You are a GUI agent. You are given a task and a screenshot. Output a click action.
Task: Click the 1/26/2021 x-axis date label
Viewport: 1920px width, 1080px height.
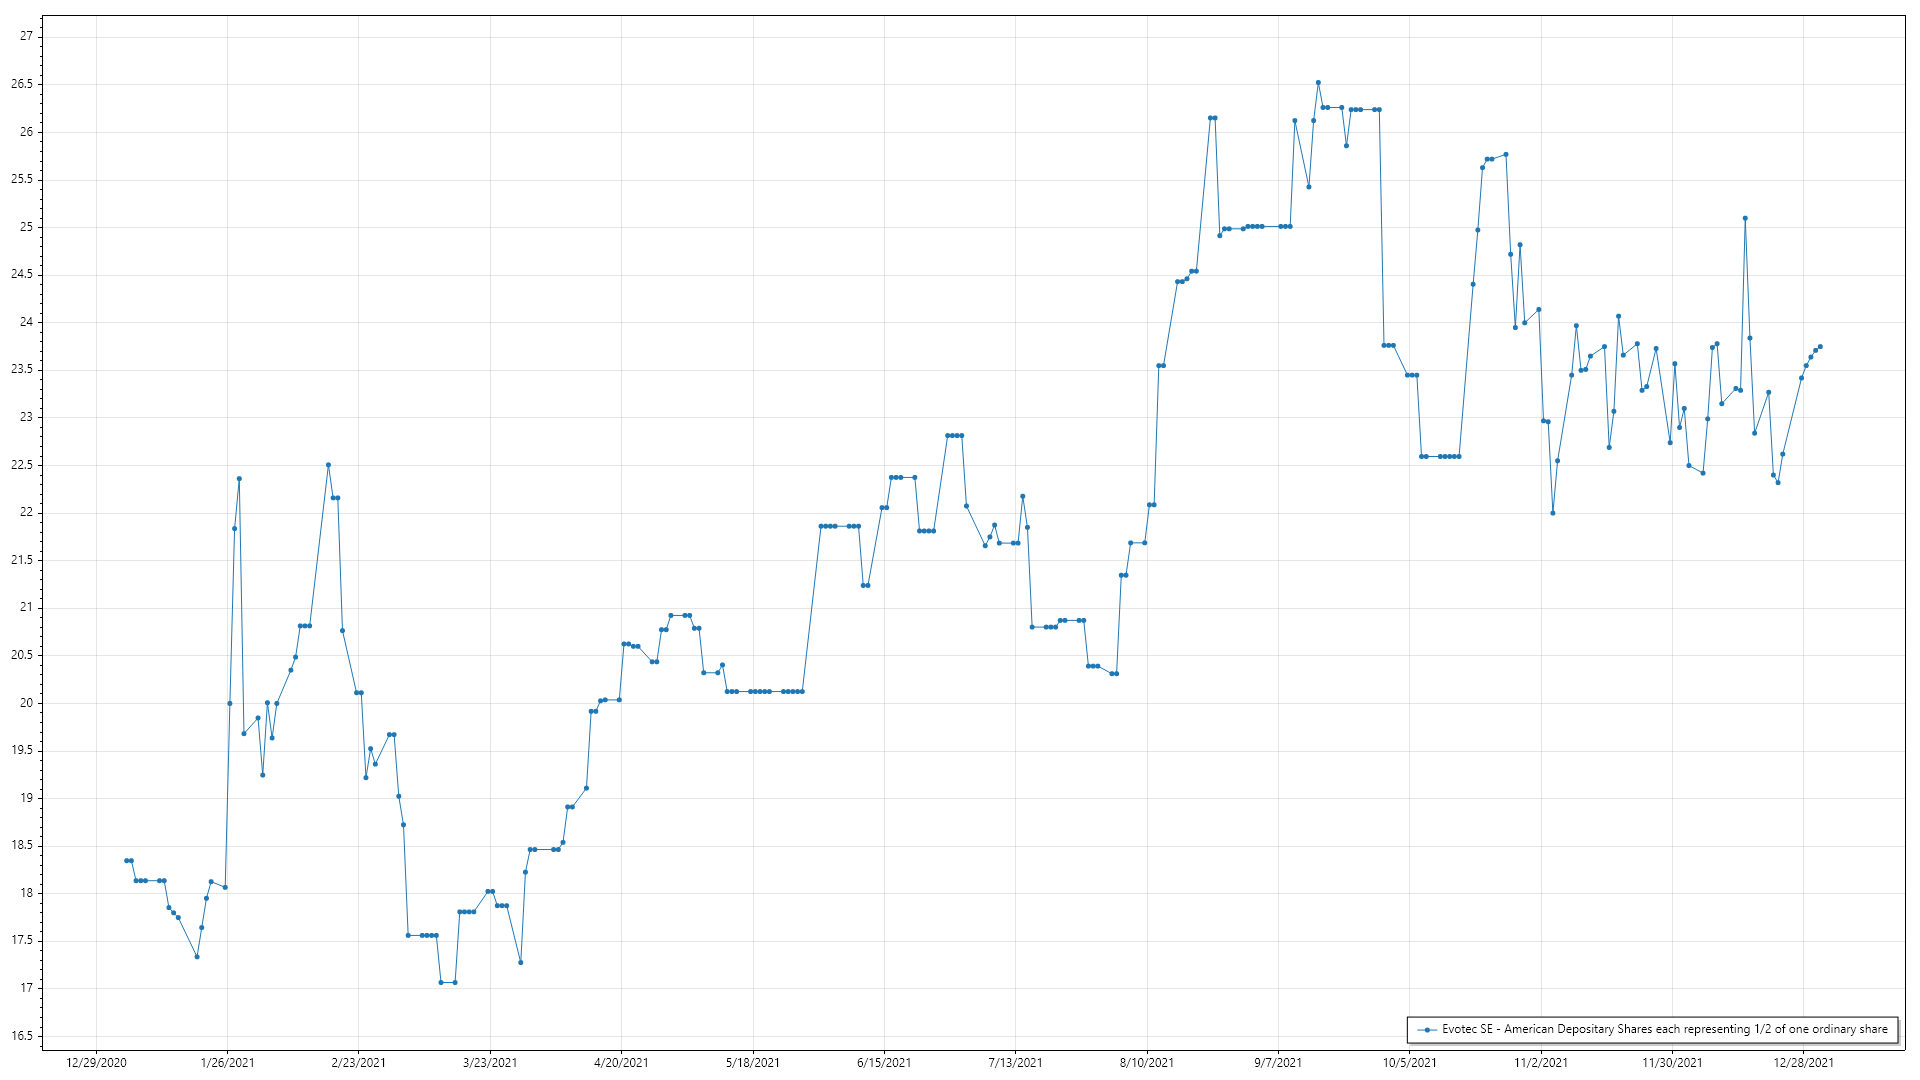pyautogui.click(x=227, y=1062)
